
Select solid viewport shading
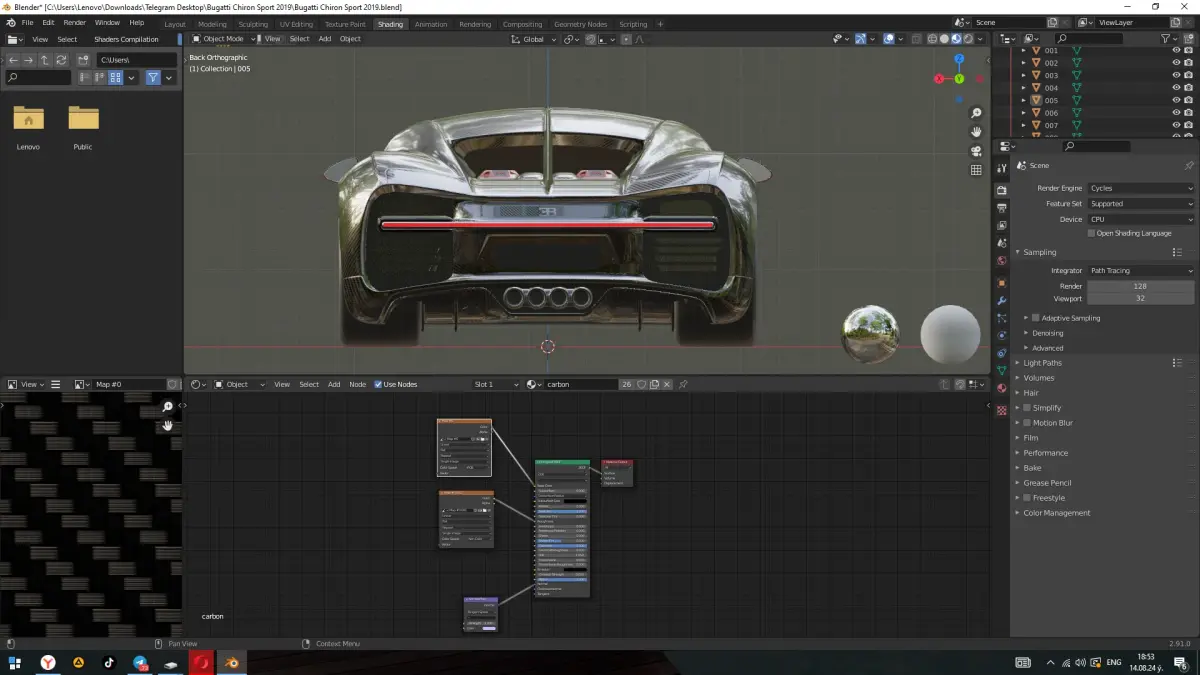point(944,39)
